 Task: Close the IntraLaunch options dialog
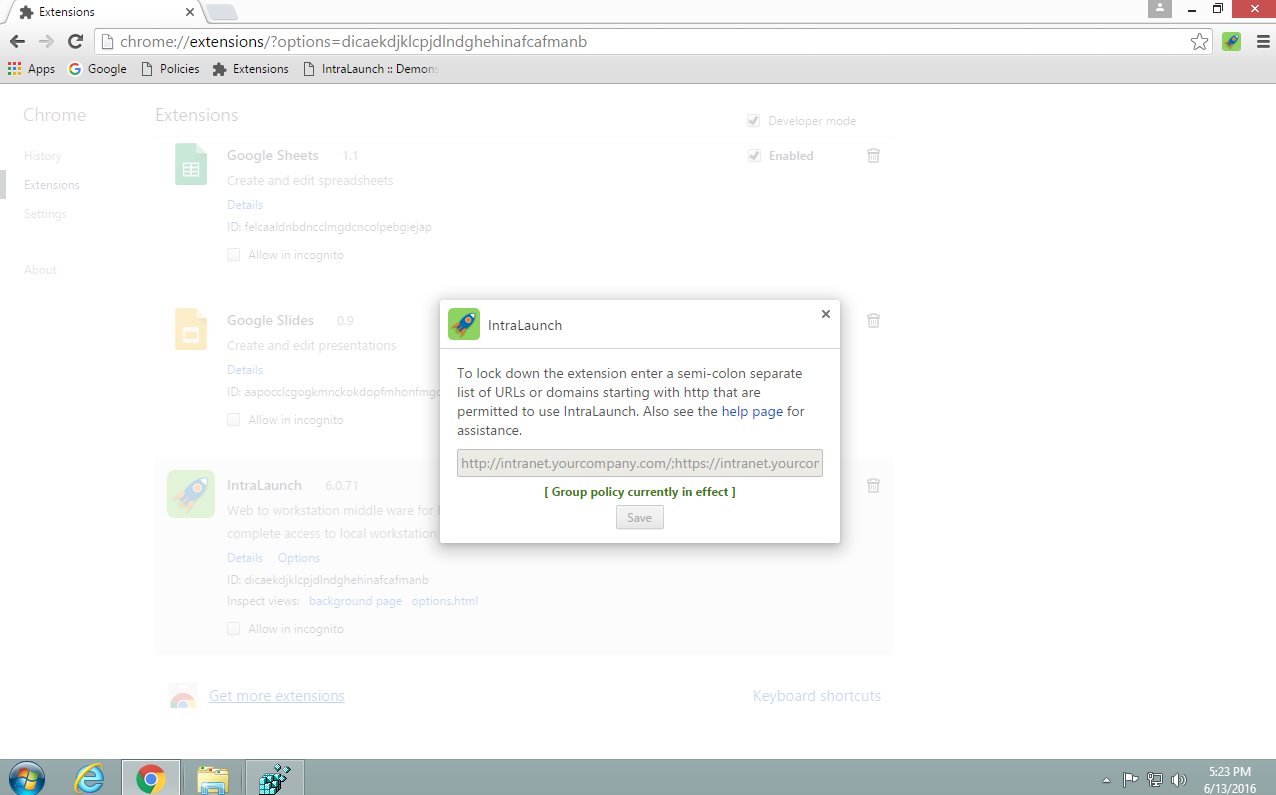click(826, 314)
